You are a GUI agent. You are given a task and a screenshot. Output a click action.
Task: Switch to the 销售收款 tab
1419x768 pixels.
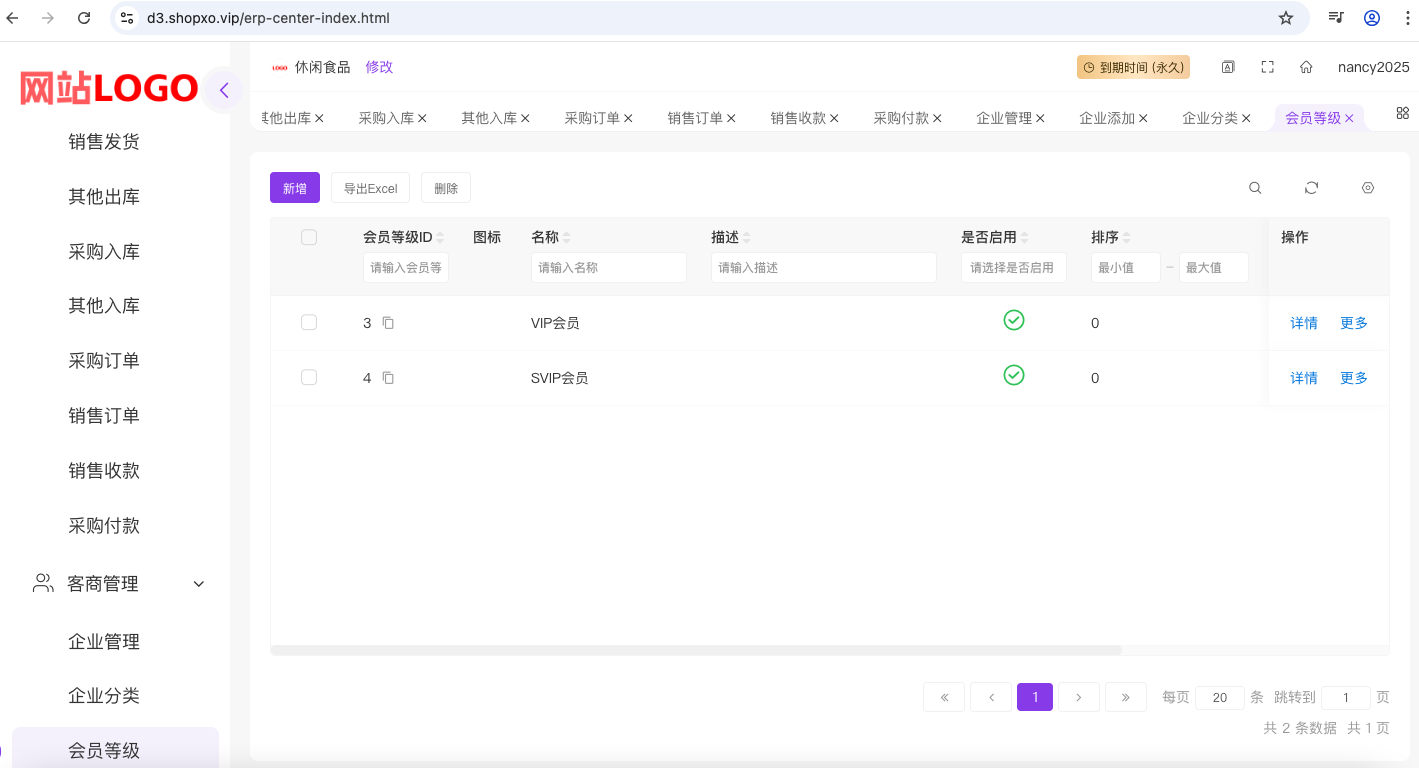pos(798,118)
